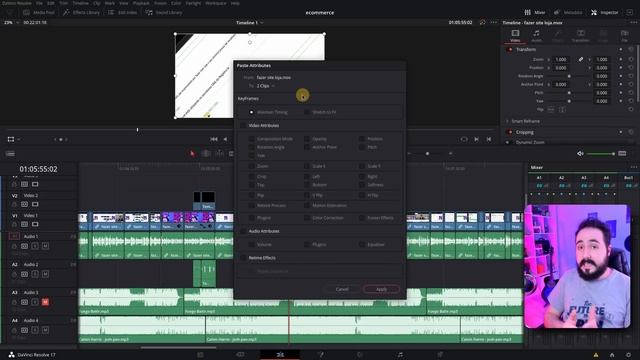Open the Fairlight page music-note icon

400,355
